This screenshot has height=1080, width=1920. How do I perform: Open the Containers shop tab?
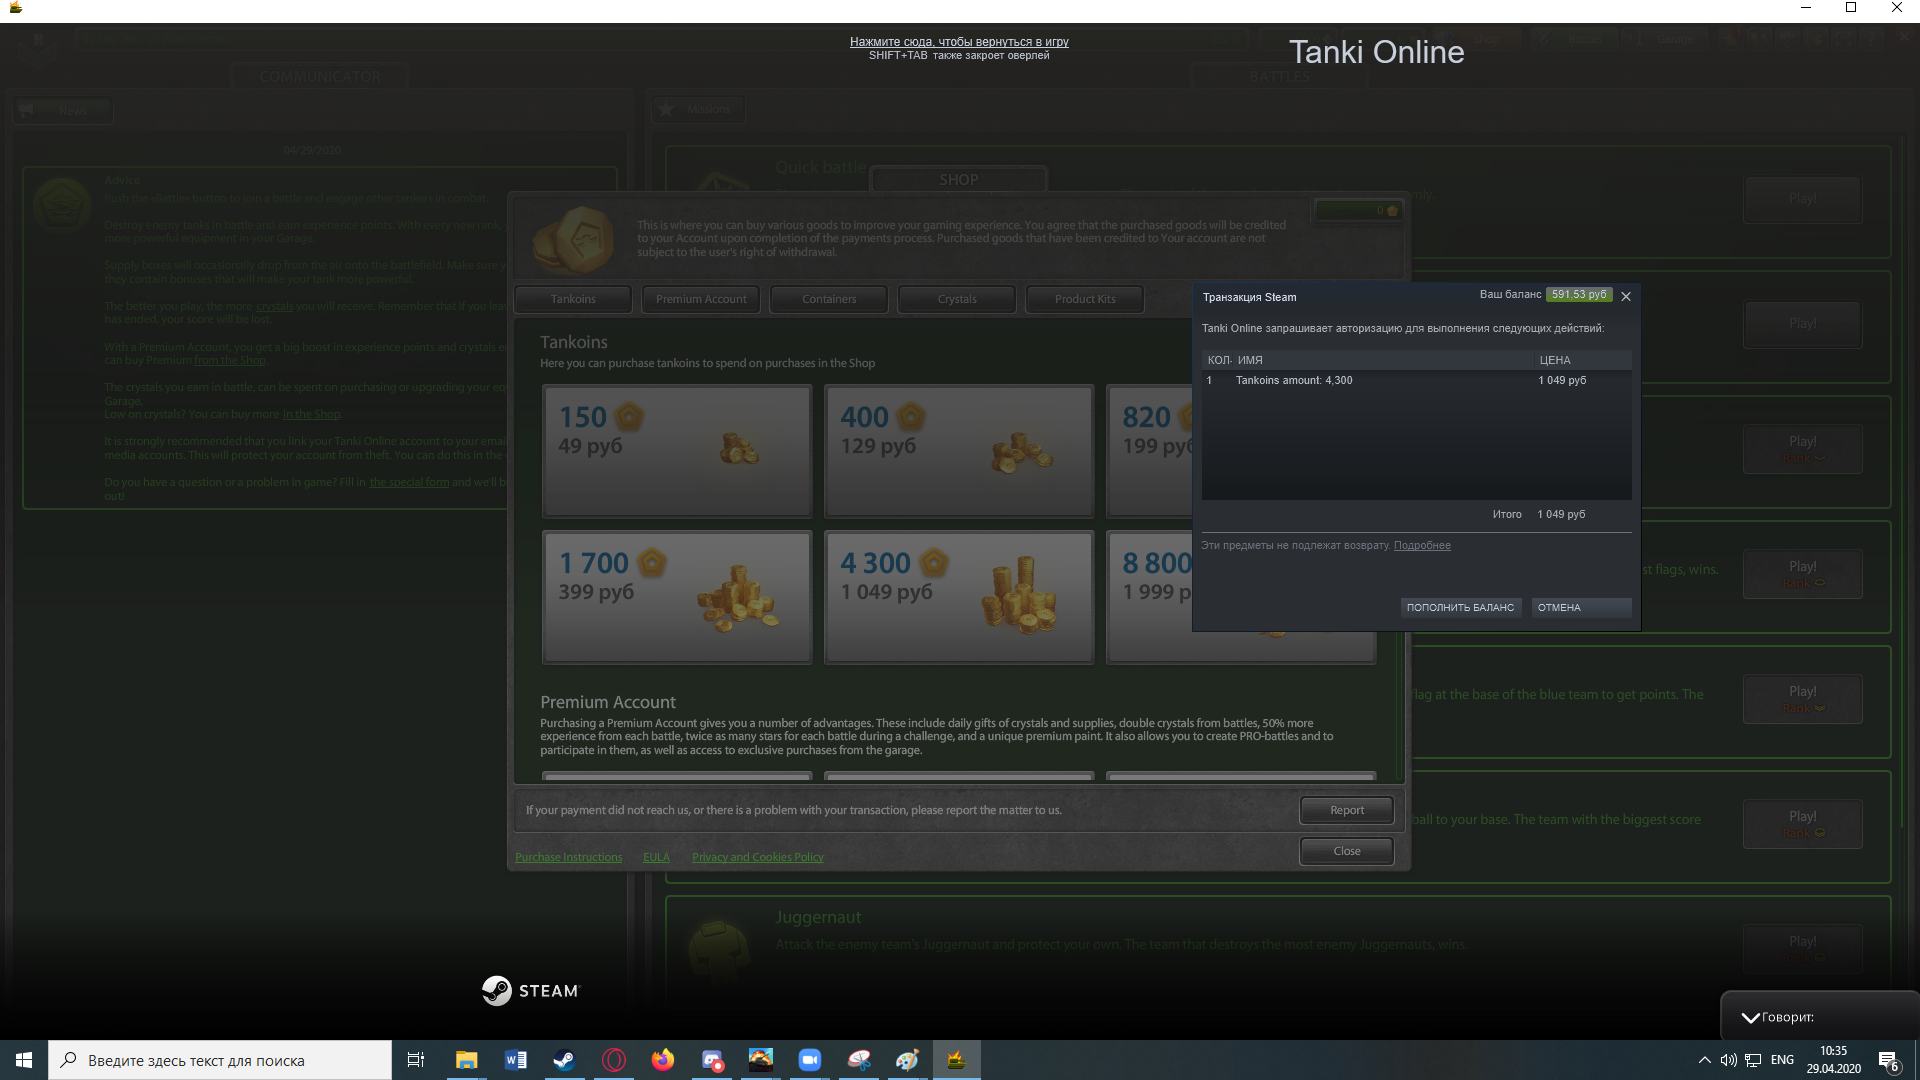829,299
